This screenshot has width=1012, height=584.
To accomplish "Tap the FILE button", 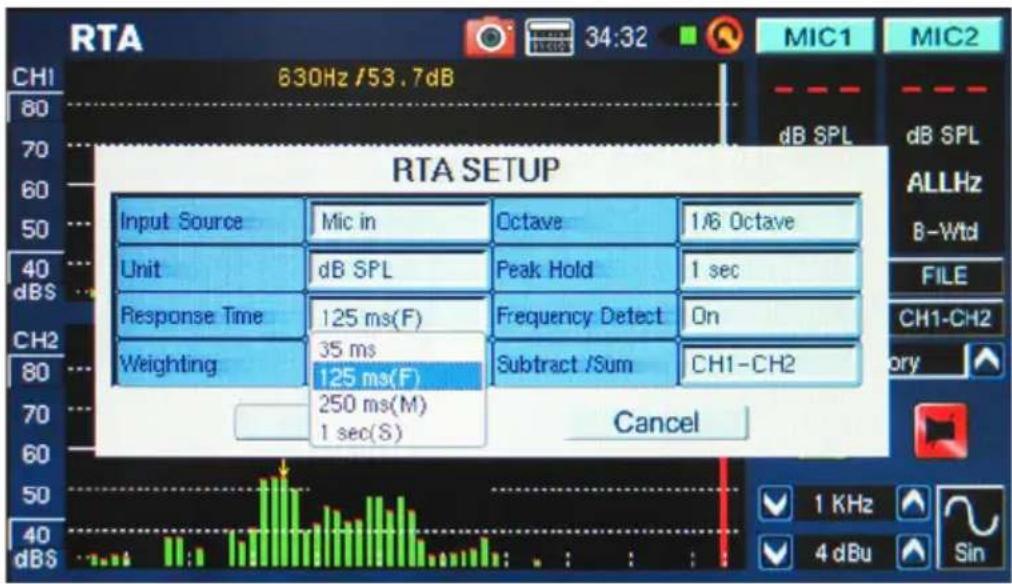I will 944,276.
